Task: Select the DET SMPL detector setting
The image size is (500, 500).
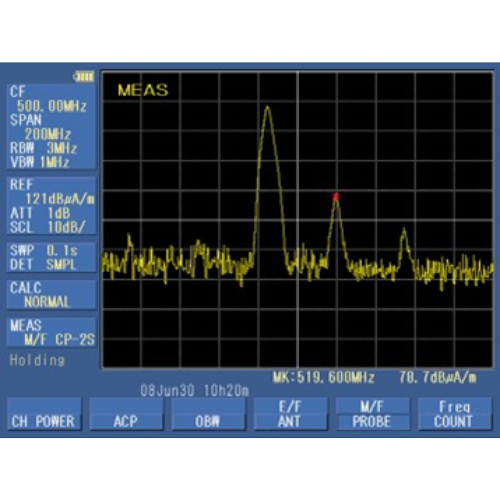Action: pos(43,265)
